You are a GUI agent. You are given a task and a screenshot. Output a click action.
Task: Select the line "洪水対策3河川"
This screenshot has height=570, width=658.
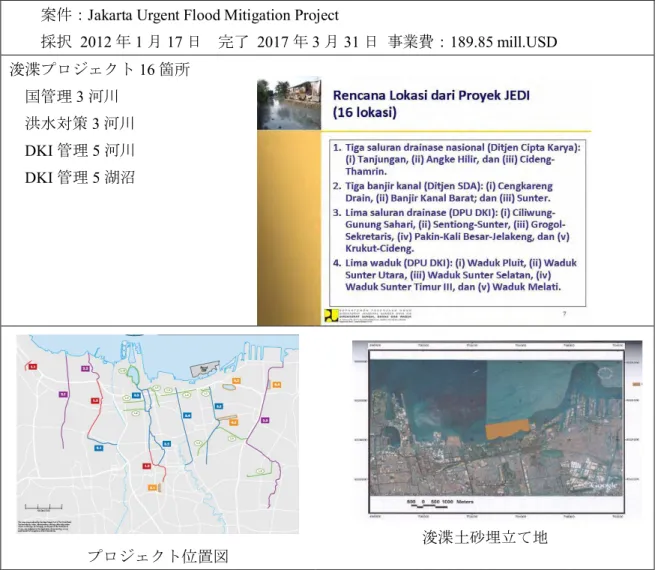(80, 123)
